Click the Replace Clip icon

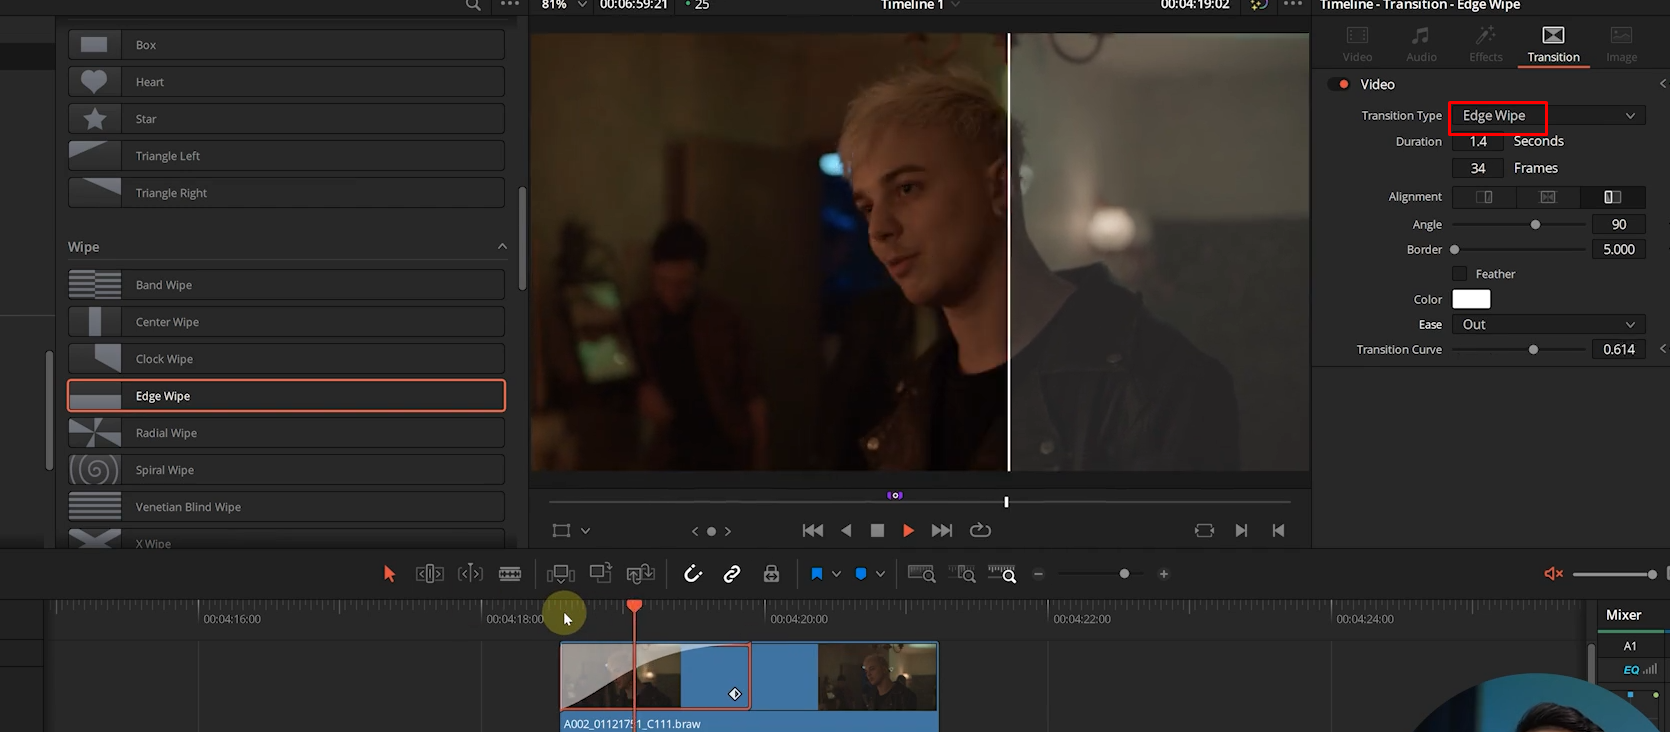(x=640, y=574)
